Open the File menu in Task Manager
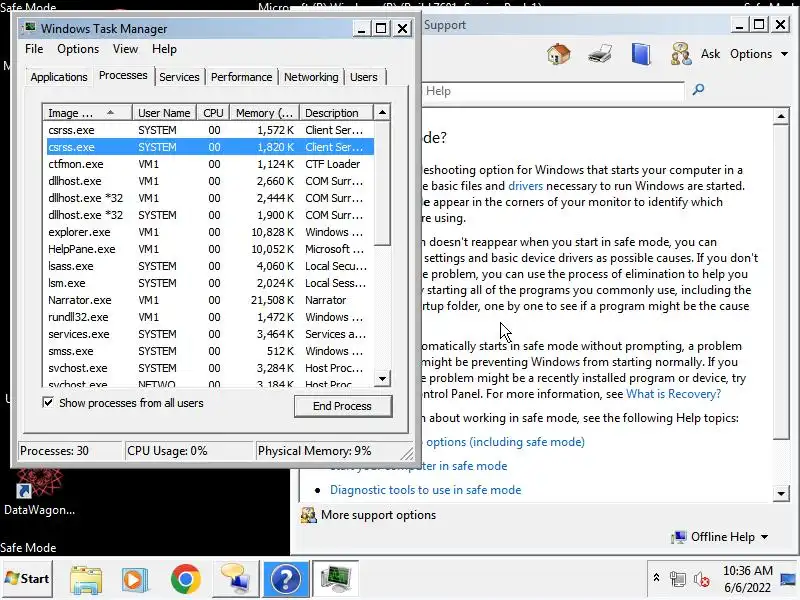Viewport: 800px width, 600px height. (34, 49)
